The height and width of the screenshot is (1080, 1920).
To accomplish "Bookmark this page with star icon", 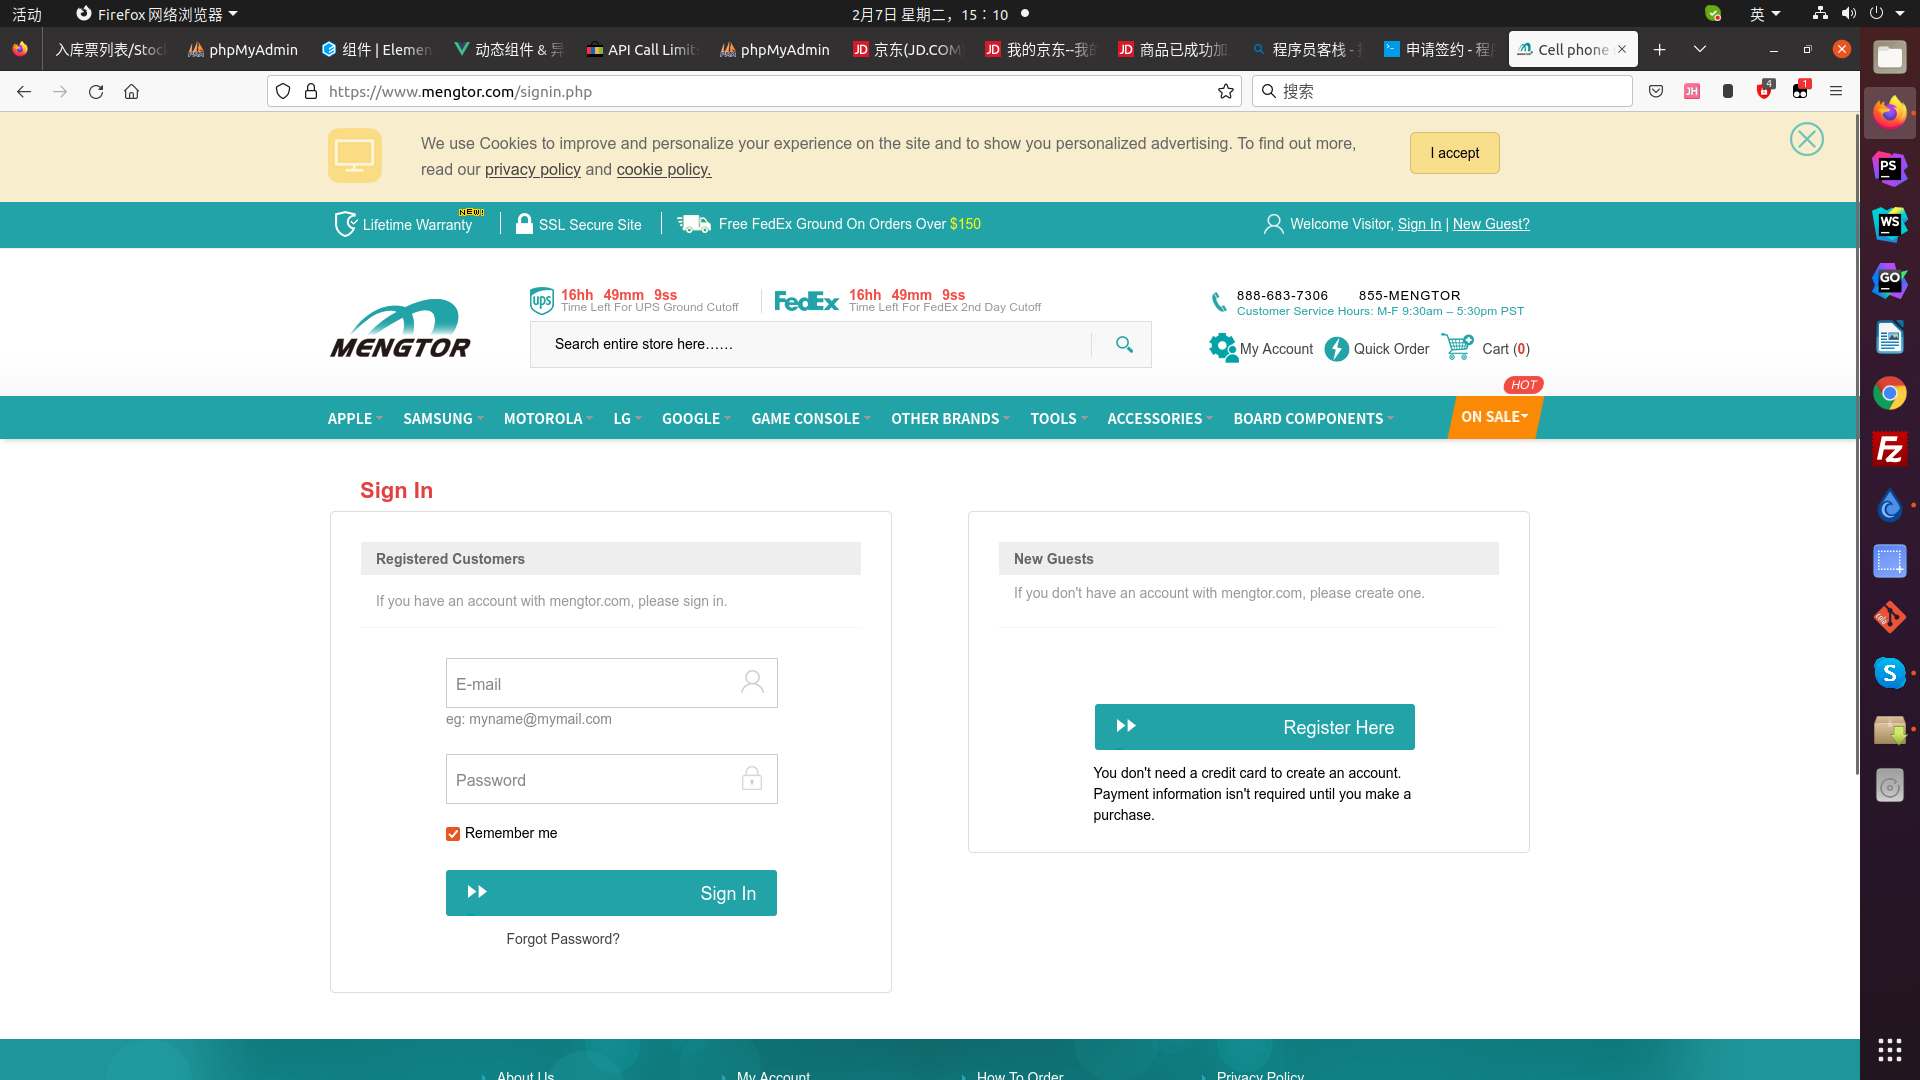I will pyautogui.click(x=1226, y=91).
